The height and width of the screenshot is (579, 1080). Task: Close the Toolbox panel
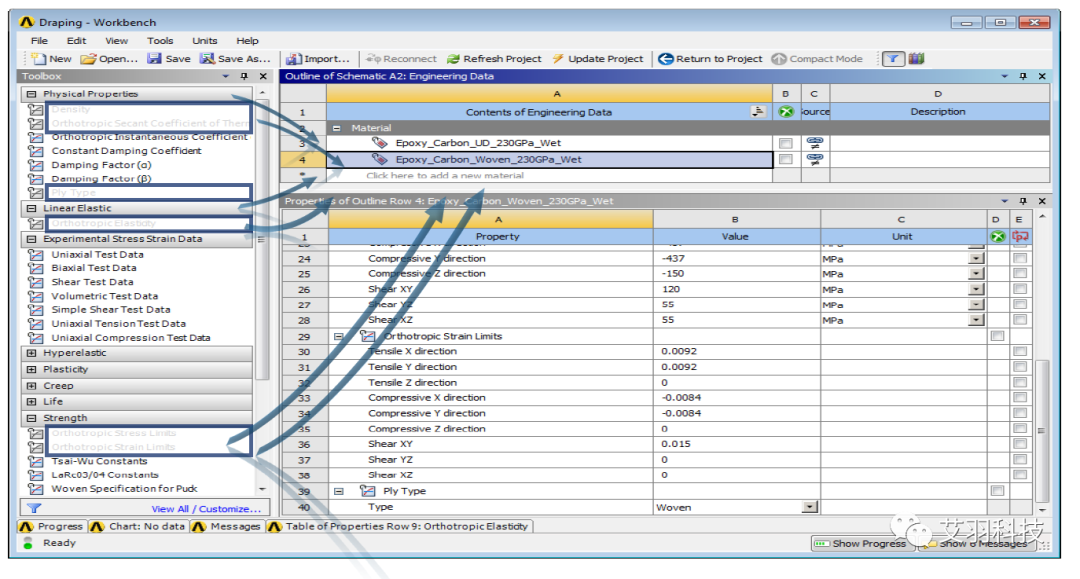tap(263, 76)
